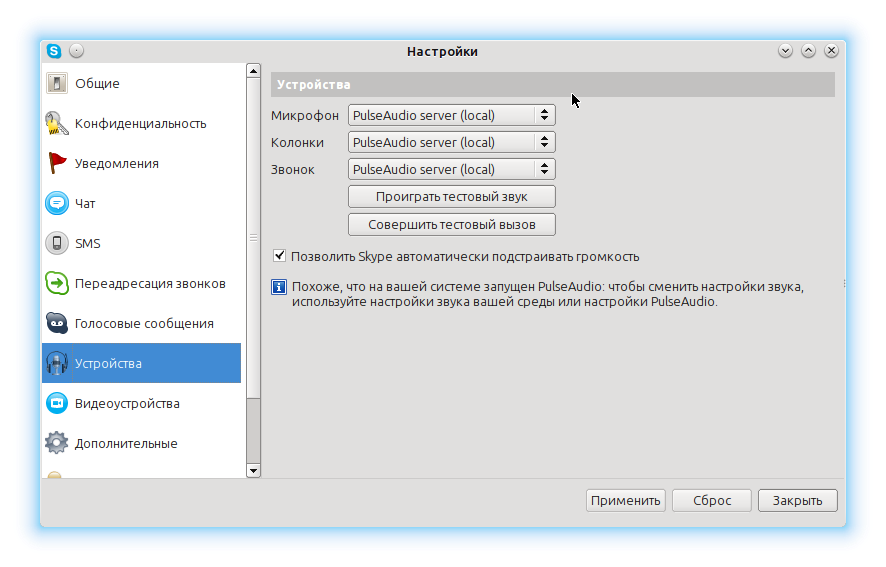The height and width of the screenshot is (567, 886).
Task: Click the video devices camera icon
Action: coord(57,403)
